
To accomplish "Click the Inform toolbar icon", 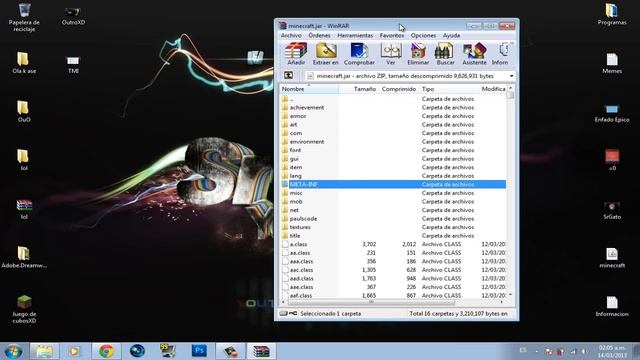I will (x=500, y=54).
